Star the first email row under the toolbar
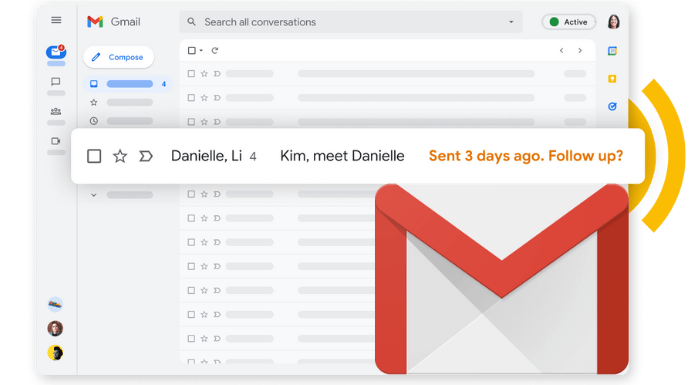The image size is (700, 385). tap(204, 74)
